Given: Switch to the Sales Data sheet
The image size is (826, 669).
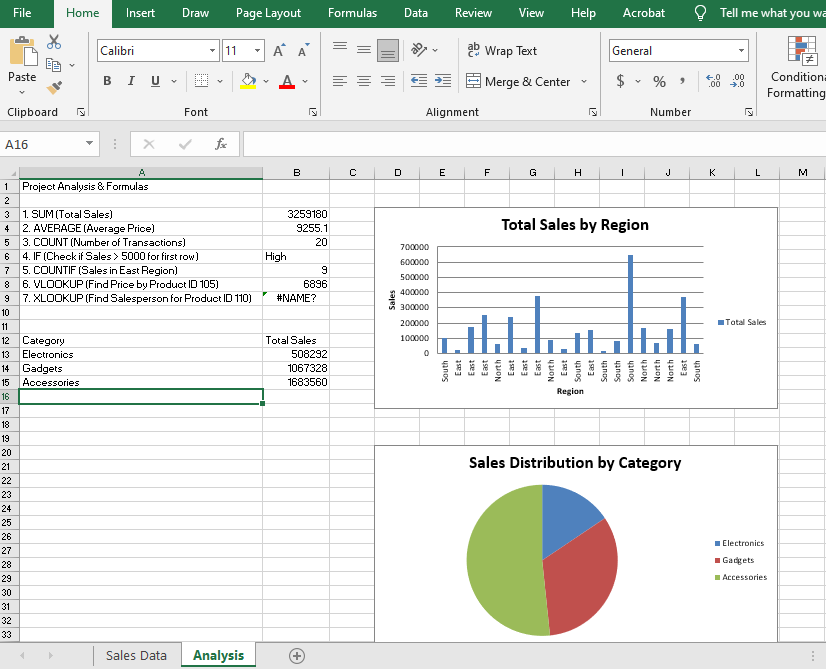Looking at the screenshot, I should 136,655.
